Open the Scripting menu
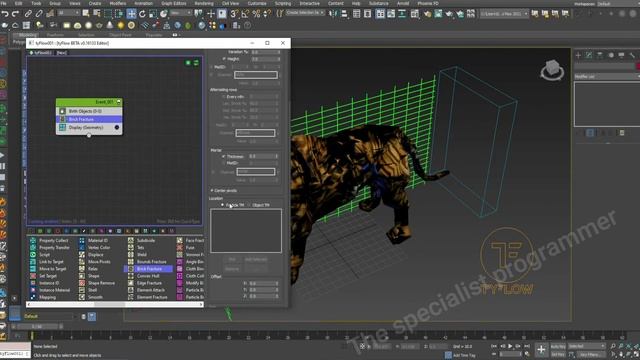This screenshot has width=640, height=360. 283,3
